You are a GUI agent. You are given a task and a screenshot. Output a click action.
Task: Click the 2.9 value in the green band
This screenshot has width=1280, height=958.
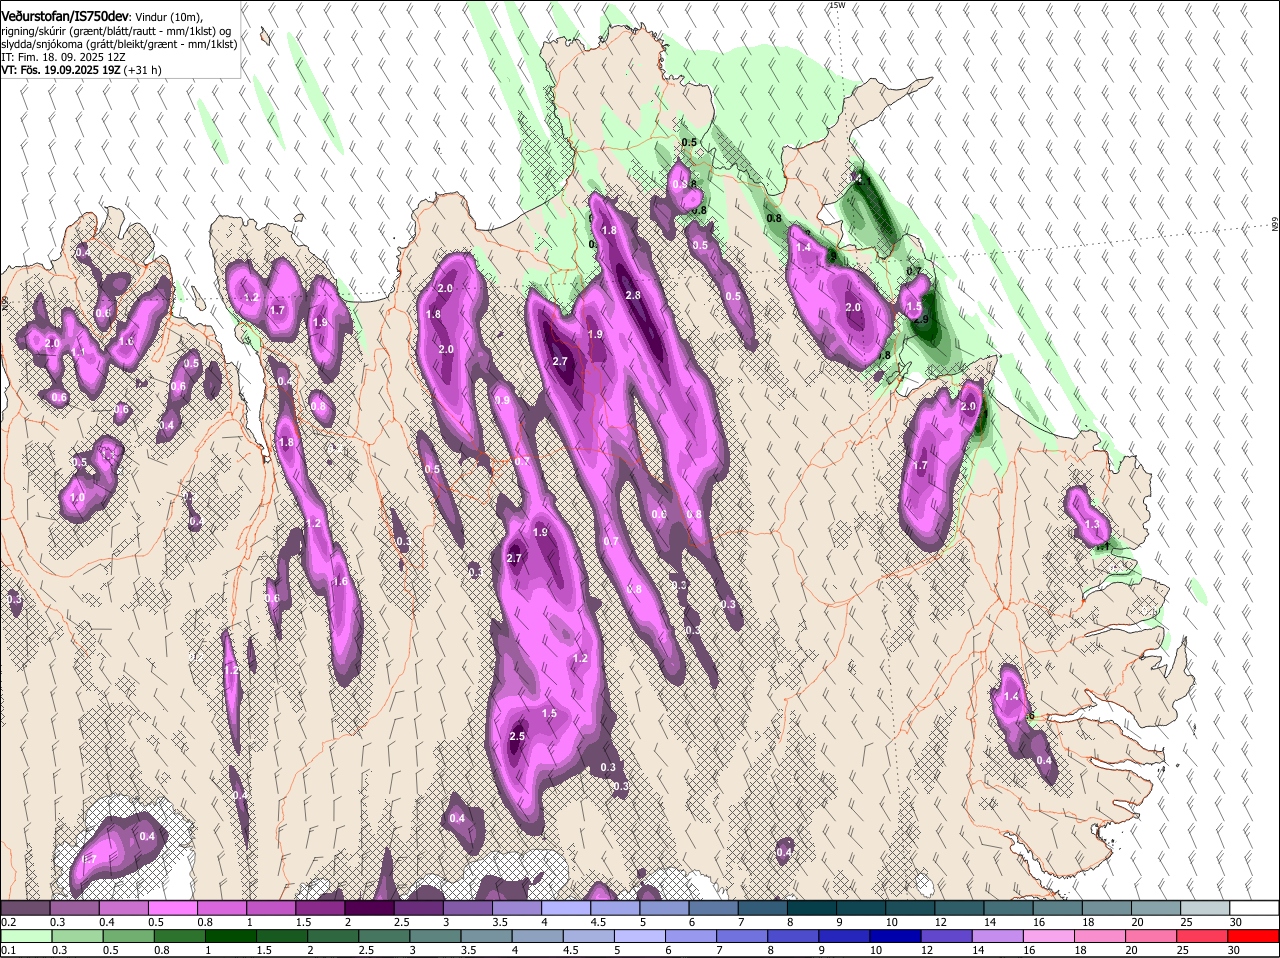tap(921, 319)
